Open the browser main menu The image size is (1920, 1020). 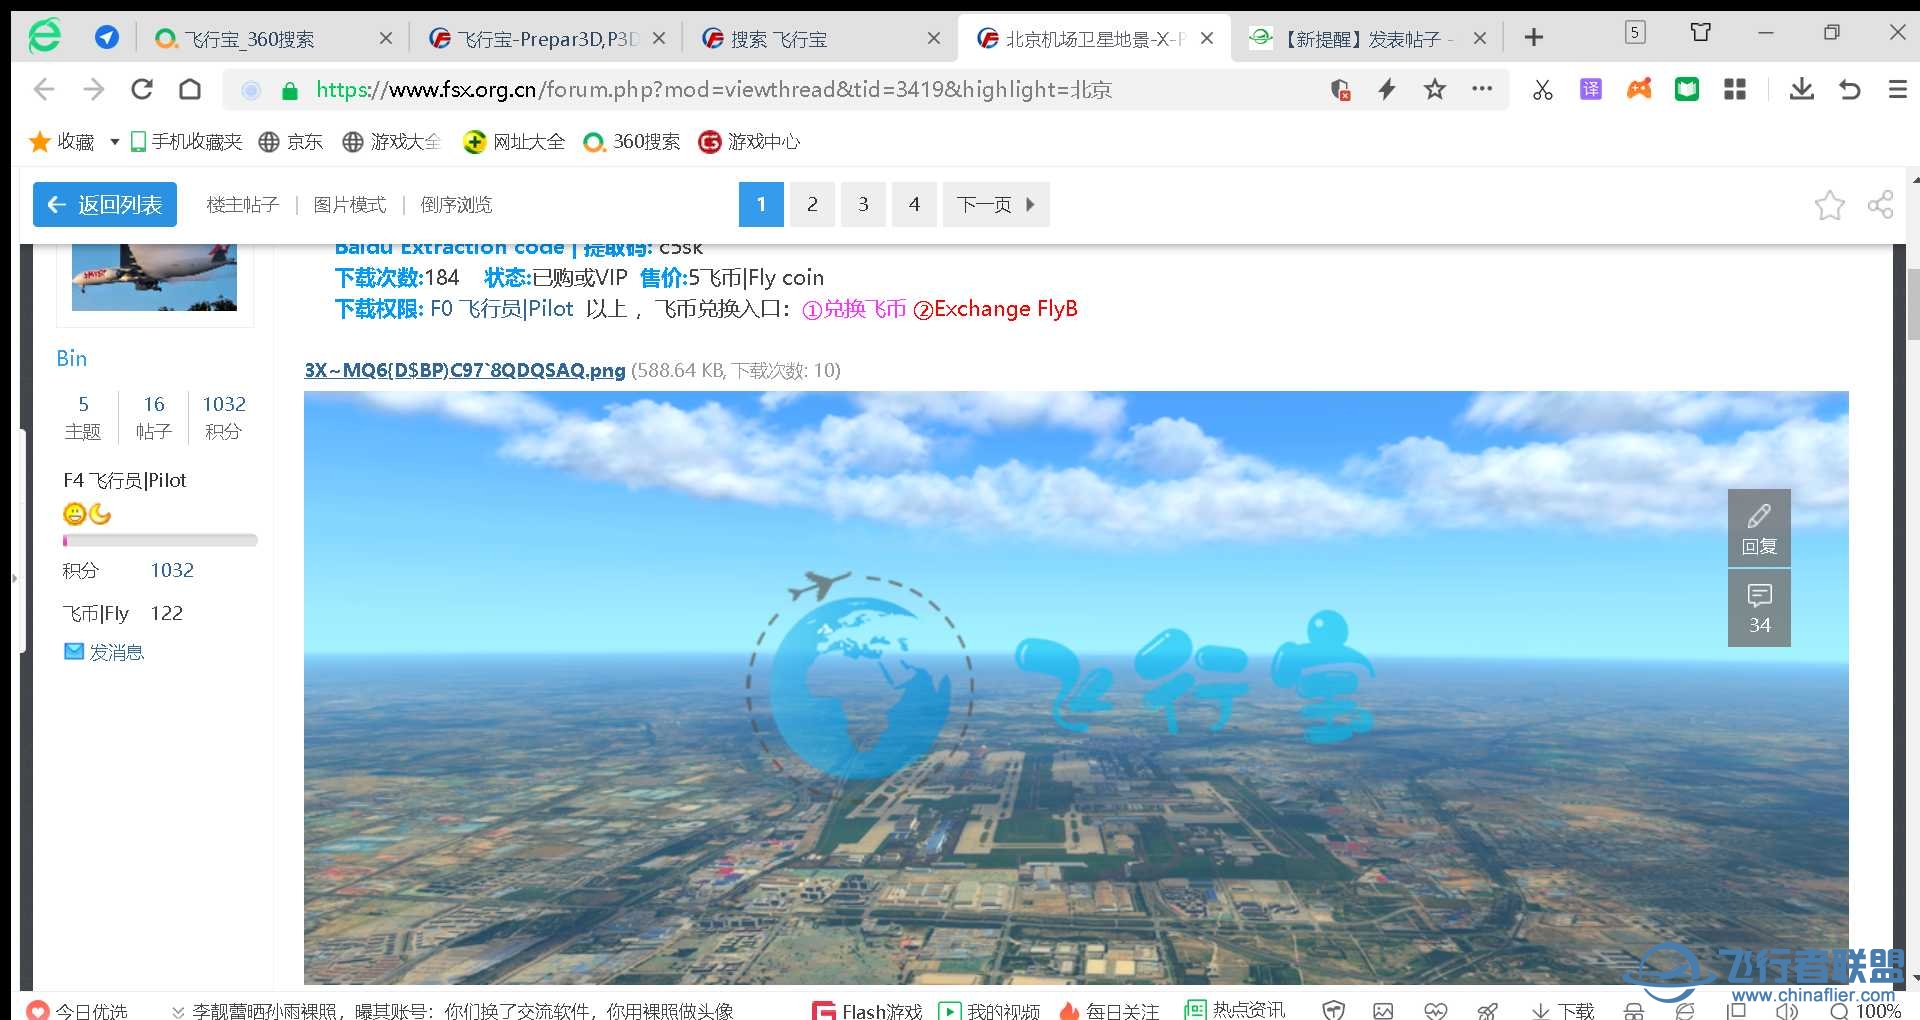1898,90
